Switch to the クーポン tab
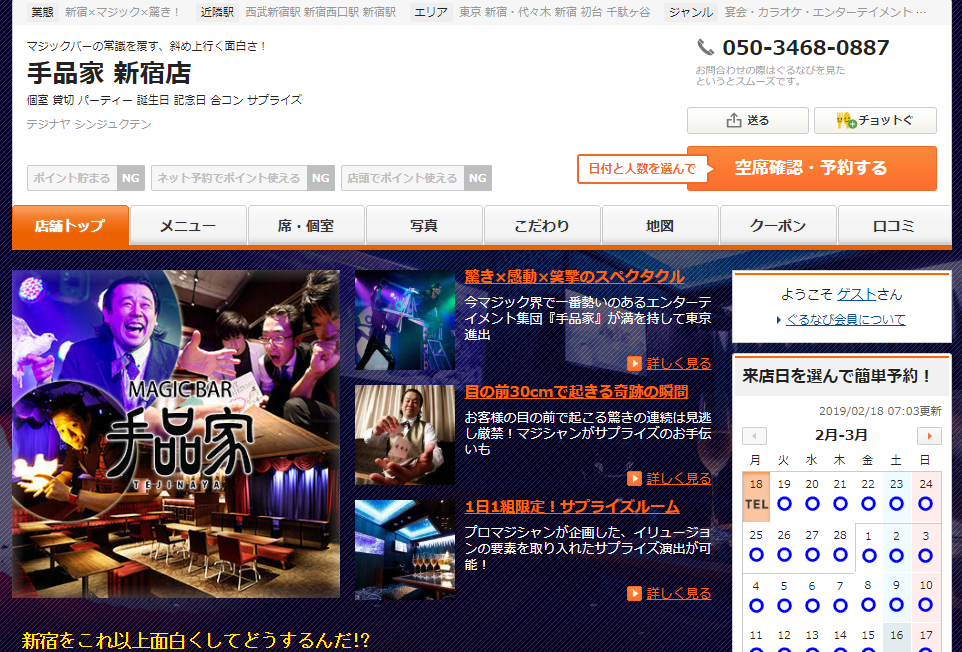 [x=777, y=226]
